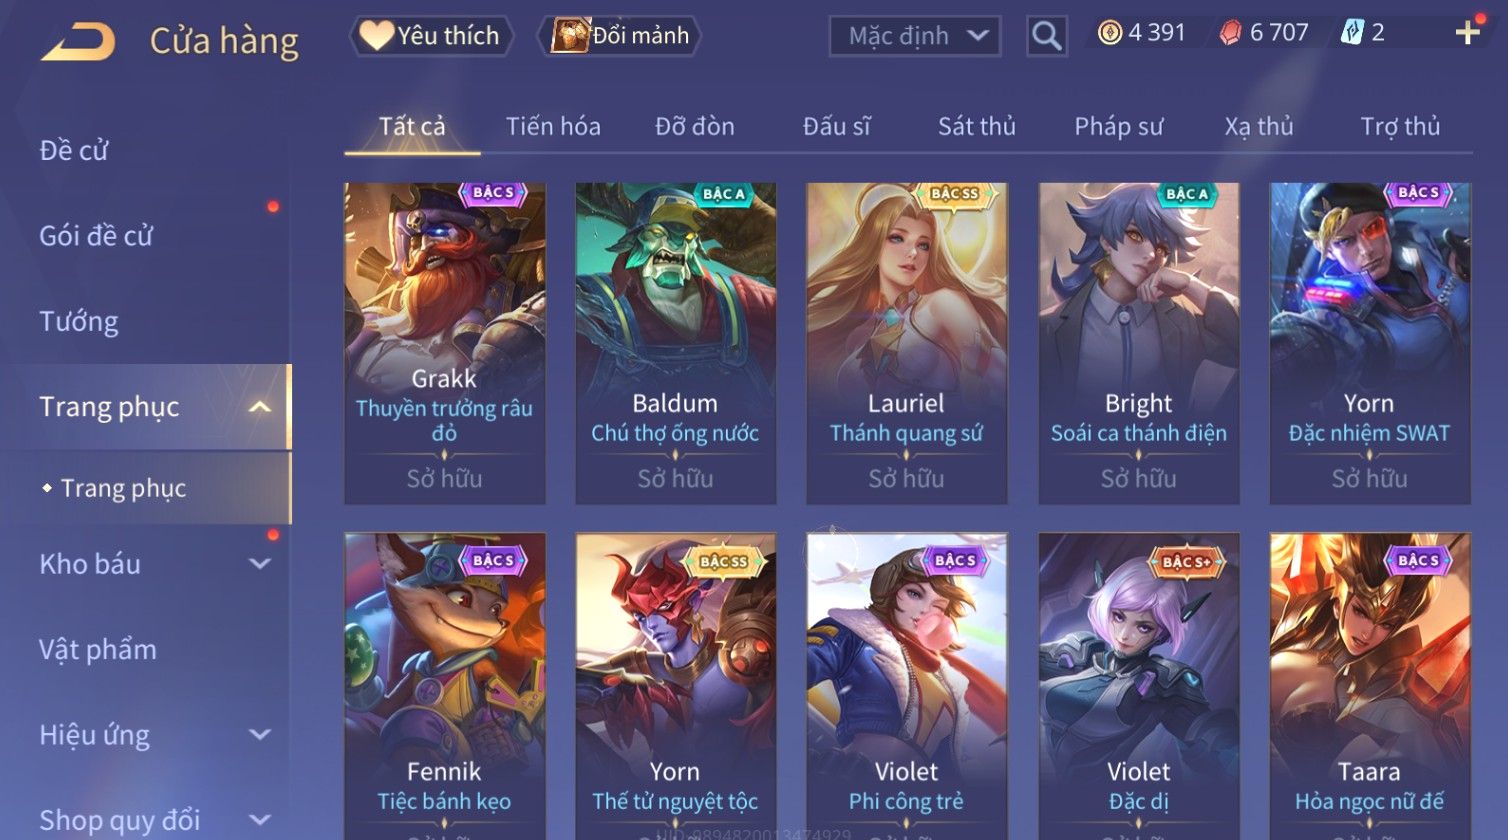Tap the back arrow icon
Image resolution: width=1508 pixels, height=840 pixels.
click(78, 43)
